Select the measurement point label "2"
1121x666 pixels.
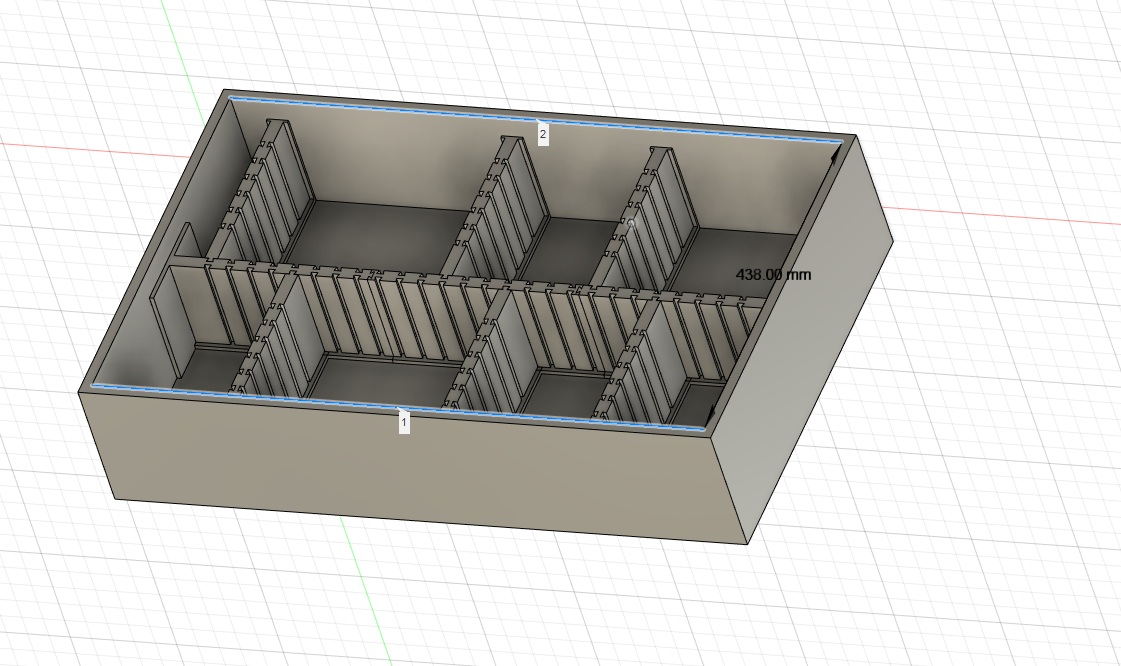[x=543, y=134]
